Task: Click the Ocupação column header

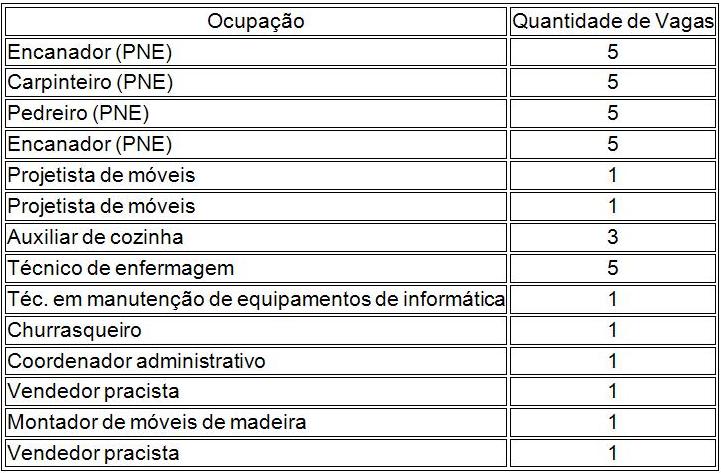Action: [256, 21]
